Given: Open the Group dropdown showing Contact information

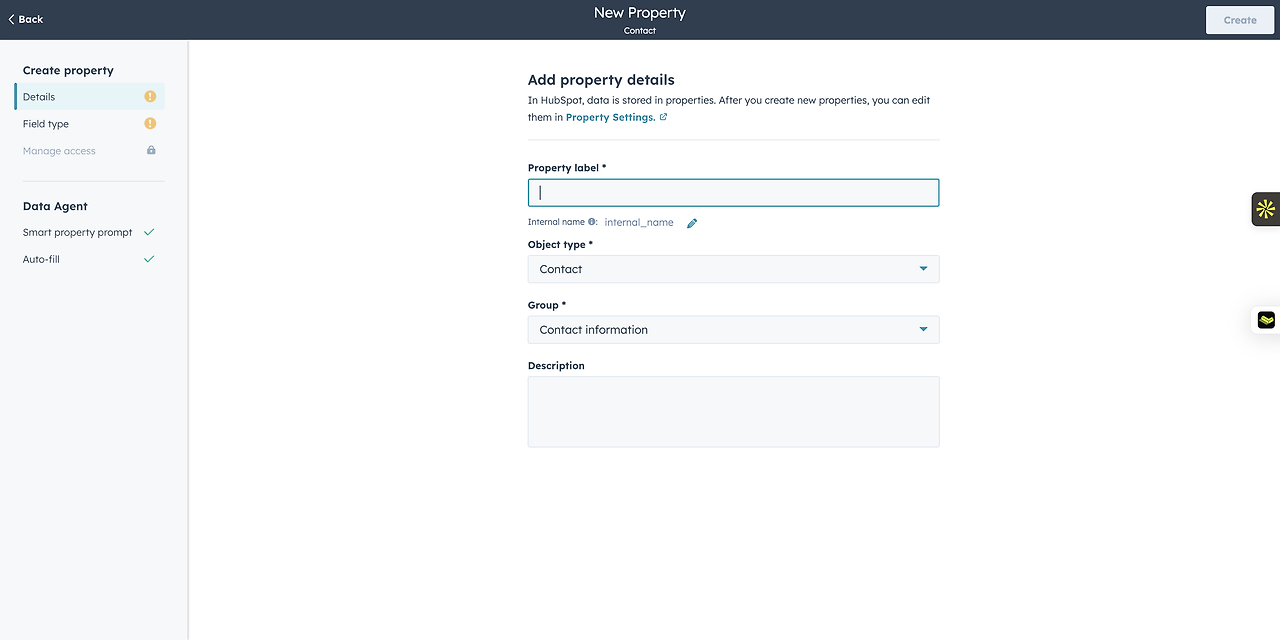Looking at the screenshot, I should click(733, 330).
